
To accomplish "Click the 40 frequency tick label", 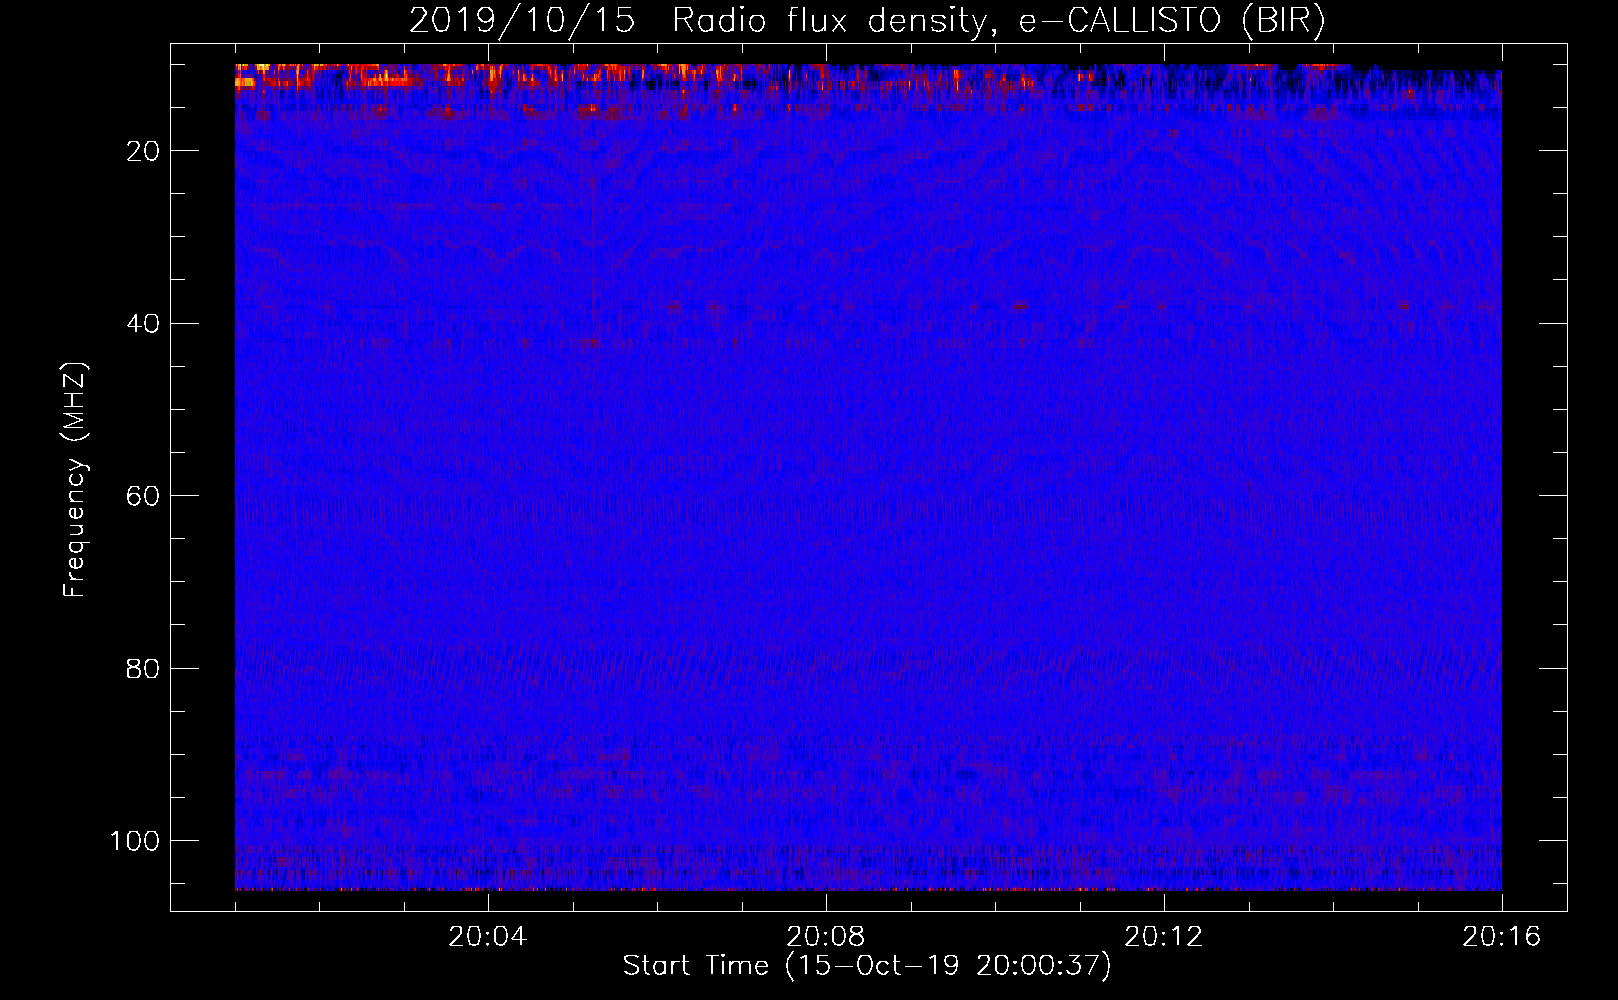I will [x=144, y=324].
